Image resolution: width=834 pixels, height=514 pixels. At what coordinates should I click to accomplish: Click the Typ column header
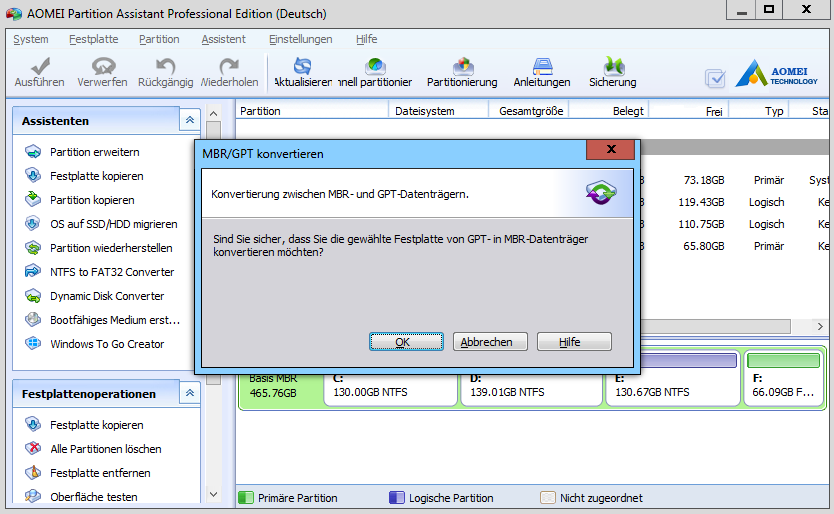(x=758, y=111)
